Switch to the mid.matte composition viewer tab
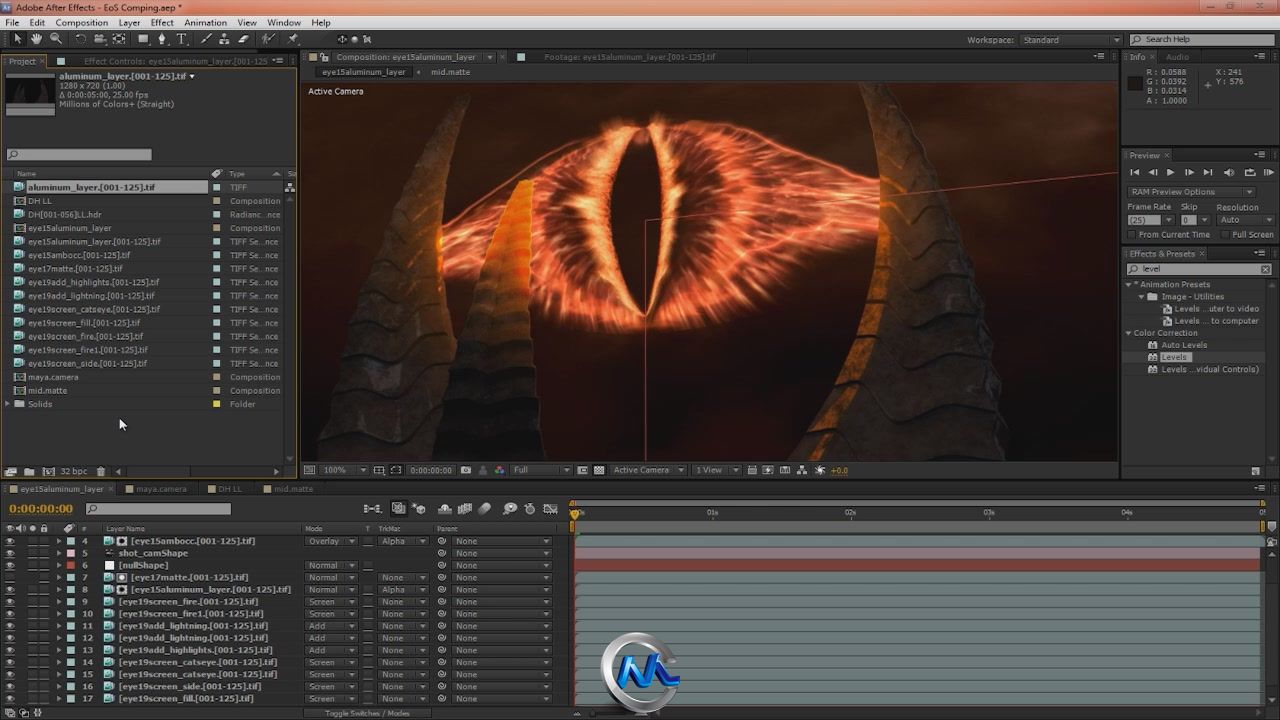The width and height of the screenshot is (1280, 720). pos(450,72)
